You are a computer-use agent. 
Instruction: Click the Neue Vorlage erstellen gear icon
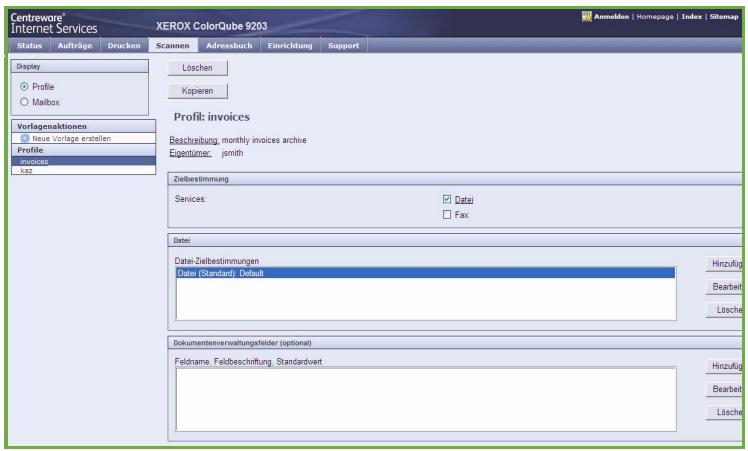pyautogui.click(x=25, y=138)
